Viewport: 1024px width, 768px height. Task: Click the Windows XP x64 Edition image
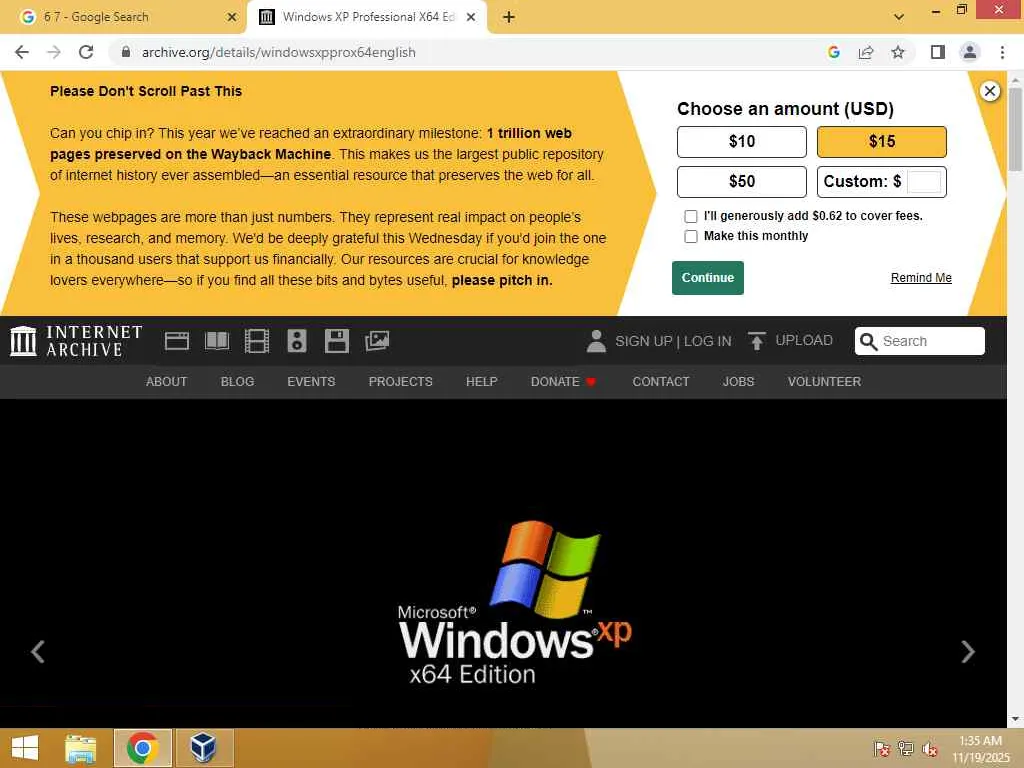tap(515, 602)
